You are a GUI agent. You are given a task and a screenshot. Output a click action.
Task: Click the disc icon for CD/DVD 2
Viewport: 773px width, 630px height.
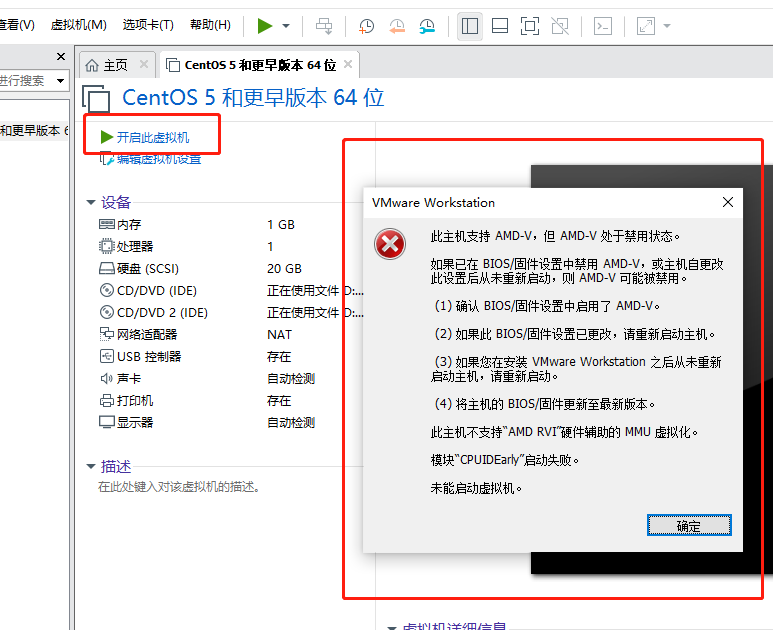106,312
